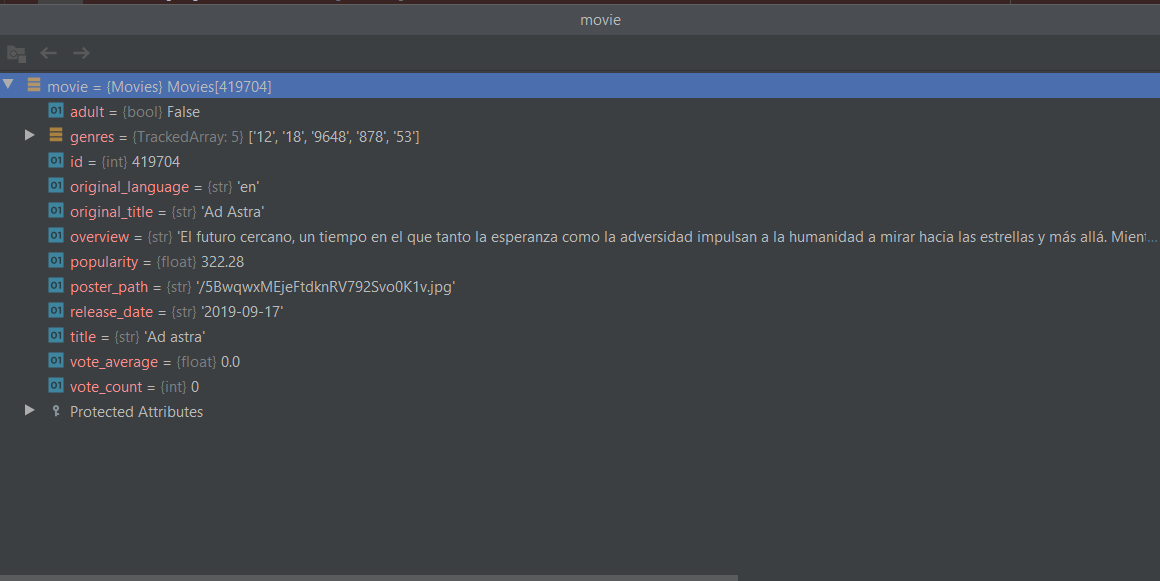Viewport: 1160px width, 581px height.
Task: Click the Protected Attributes key icon
Action: [x=56, y=411]
